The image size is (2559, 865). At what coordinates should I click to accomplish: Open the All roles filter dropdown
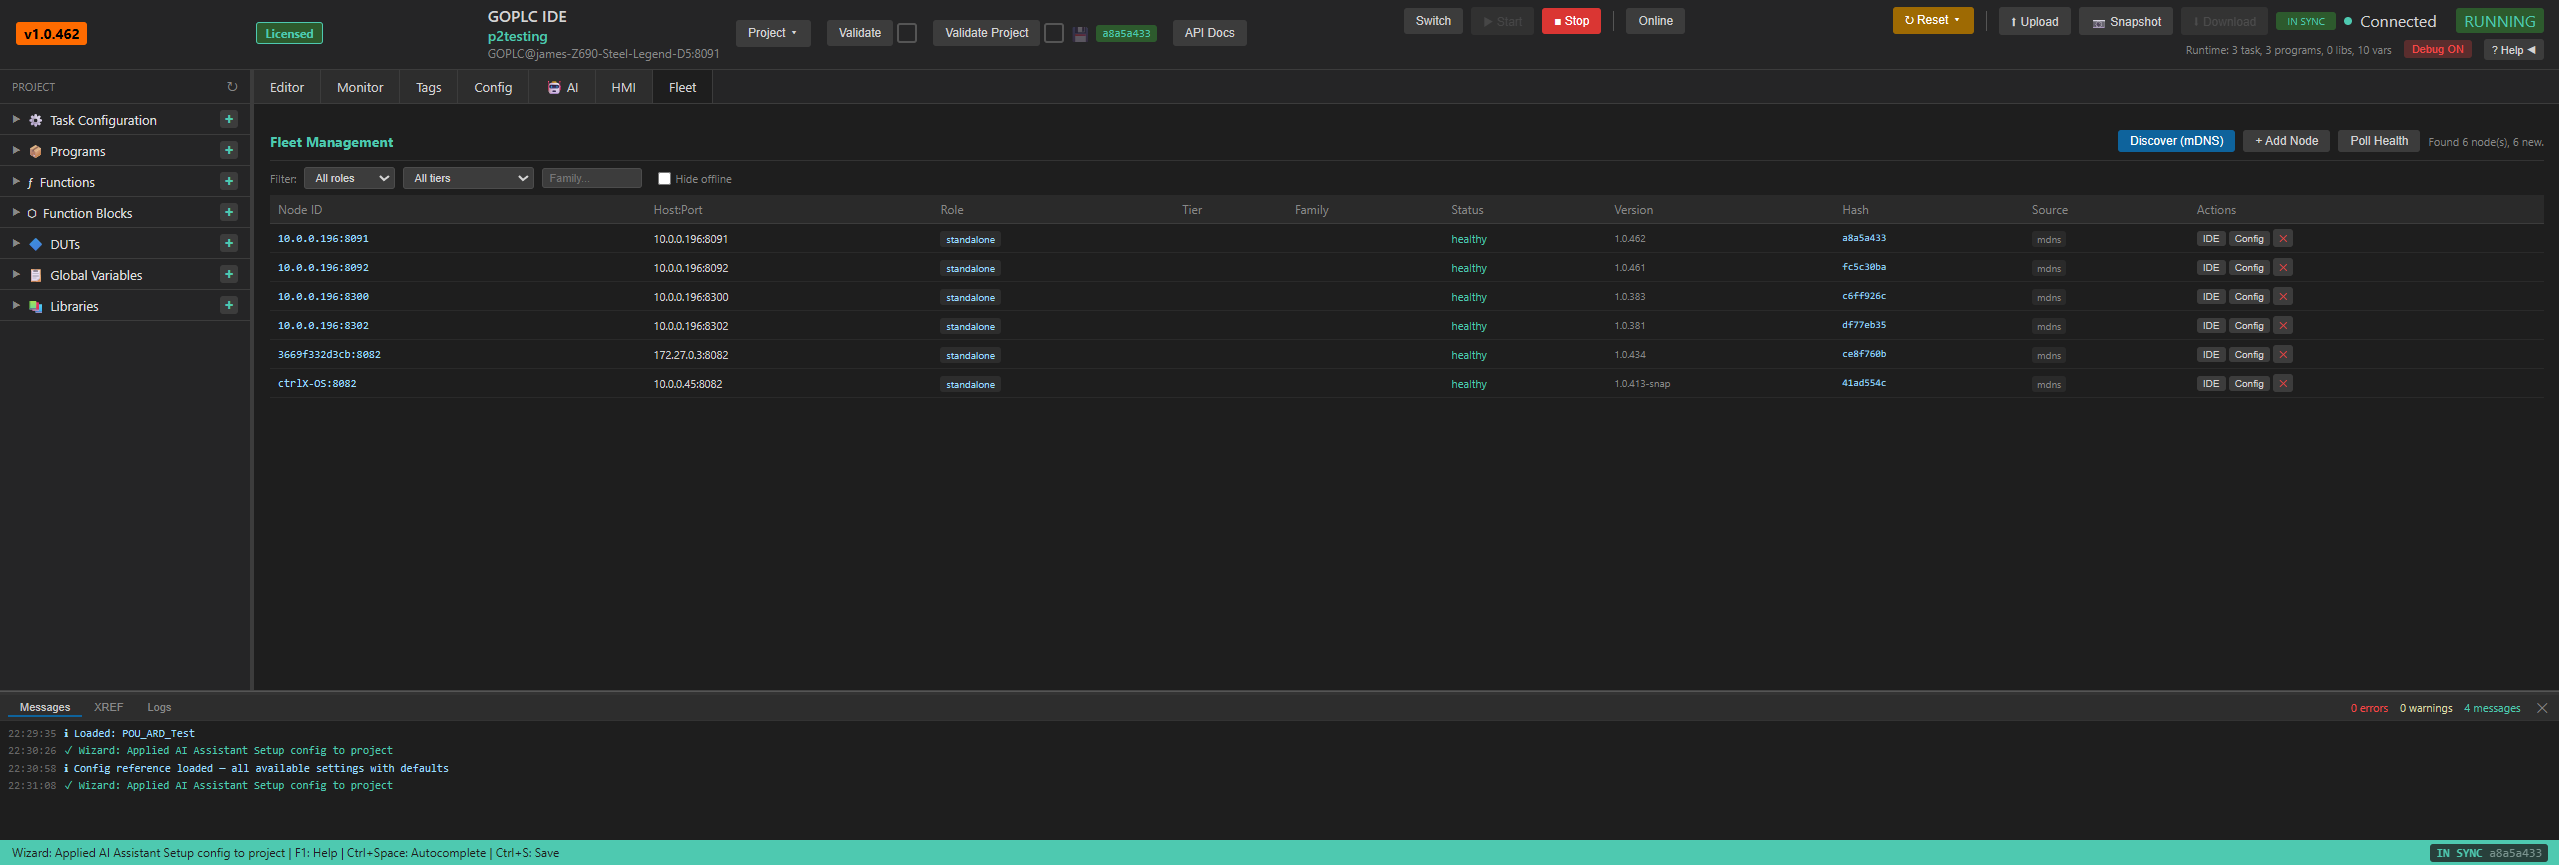point(350,178)
